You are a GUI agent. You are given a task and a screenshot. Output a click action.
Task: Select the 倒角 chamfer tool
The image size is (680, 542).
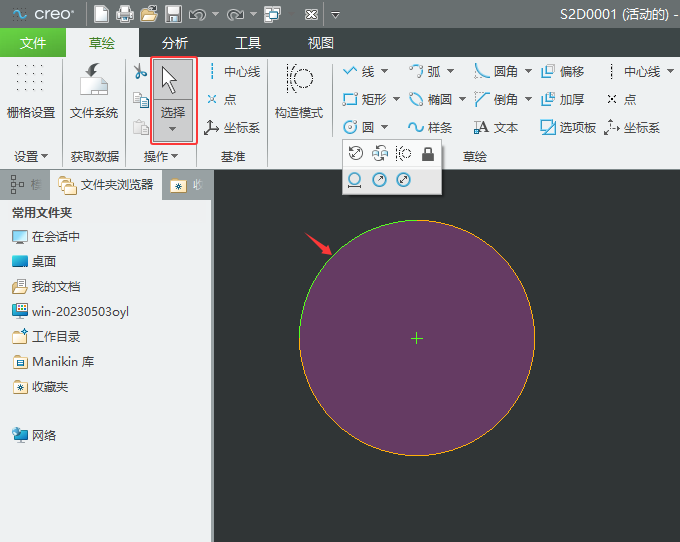coord(496,100)
